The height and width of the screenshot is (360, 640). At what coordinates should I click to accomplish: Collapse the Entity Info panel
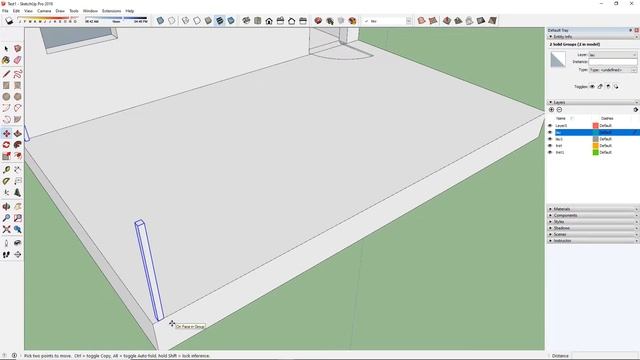(x=551, y=37)
